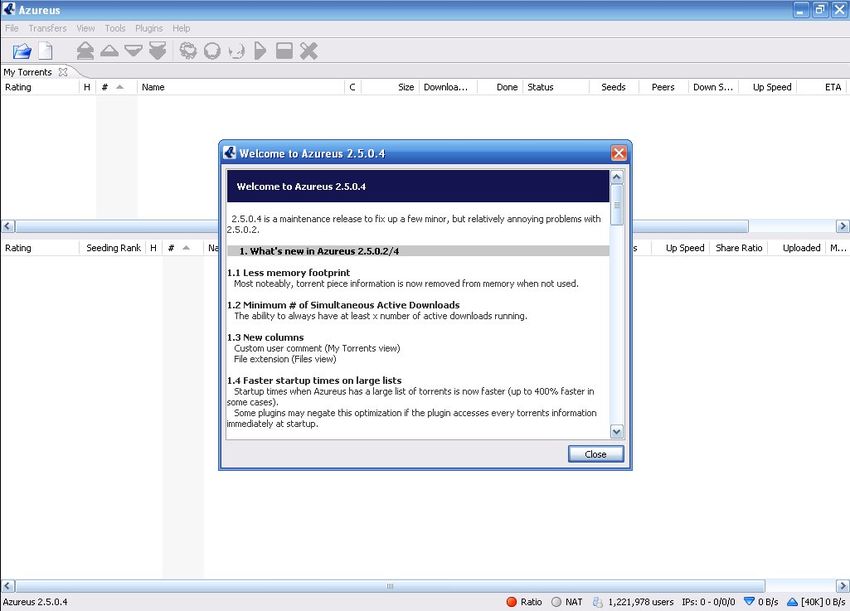
Task: Open the Tools menu
Action: point(115,28)
